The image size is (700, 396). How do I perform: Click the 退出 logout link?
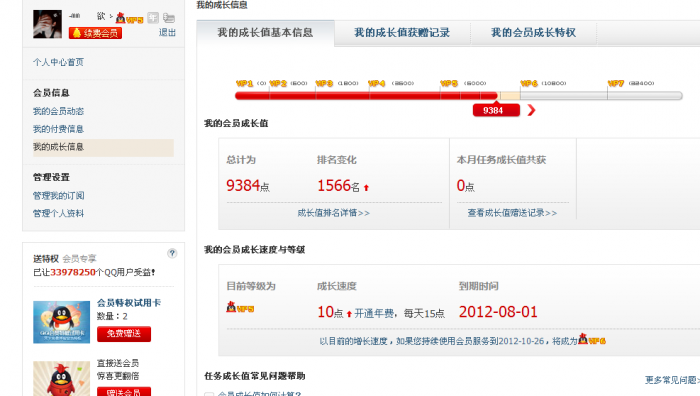coord(167,33)
